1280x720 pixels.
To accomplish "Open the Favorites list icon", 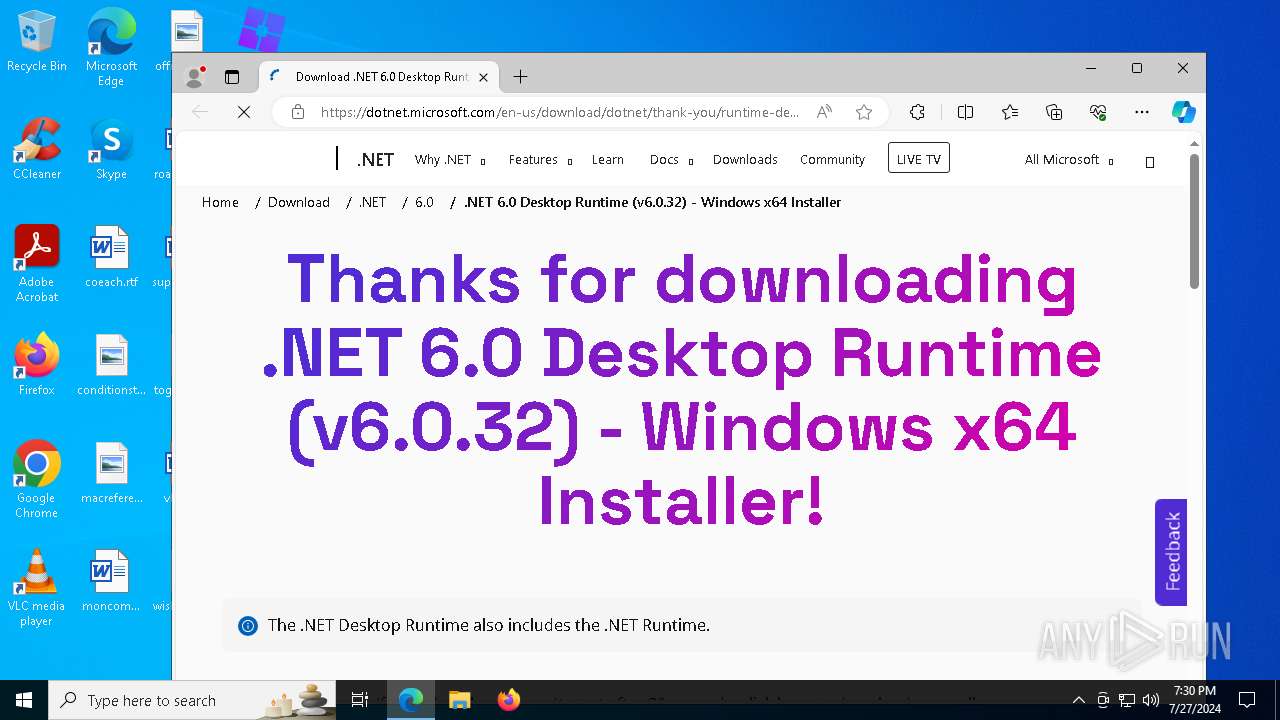I will tap(1010, 112).
